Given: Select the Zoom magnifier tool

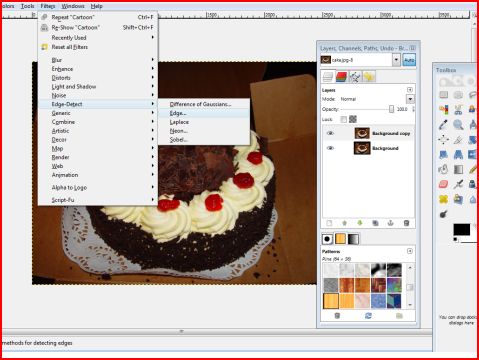Looking at the screenshot, I should click(x=458, y=125).
